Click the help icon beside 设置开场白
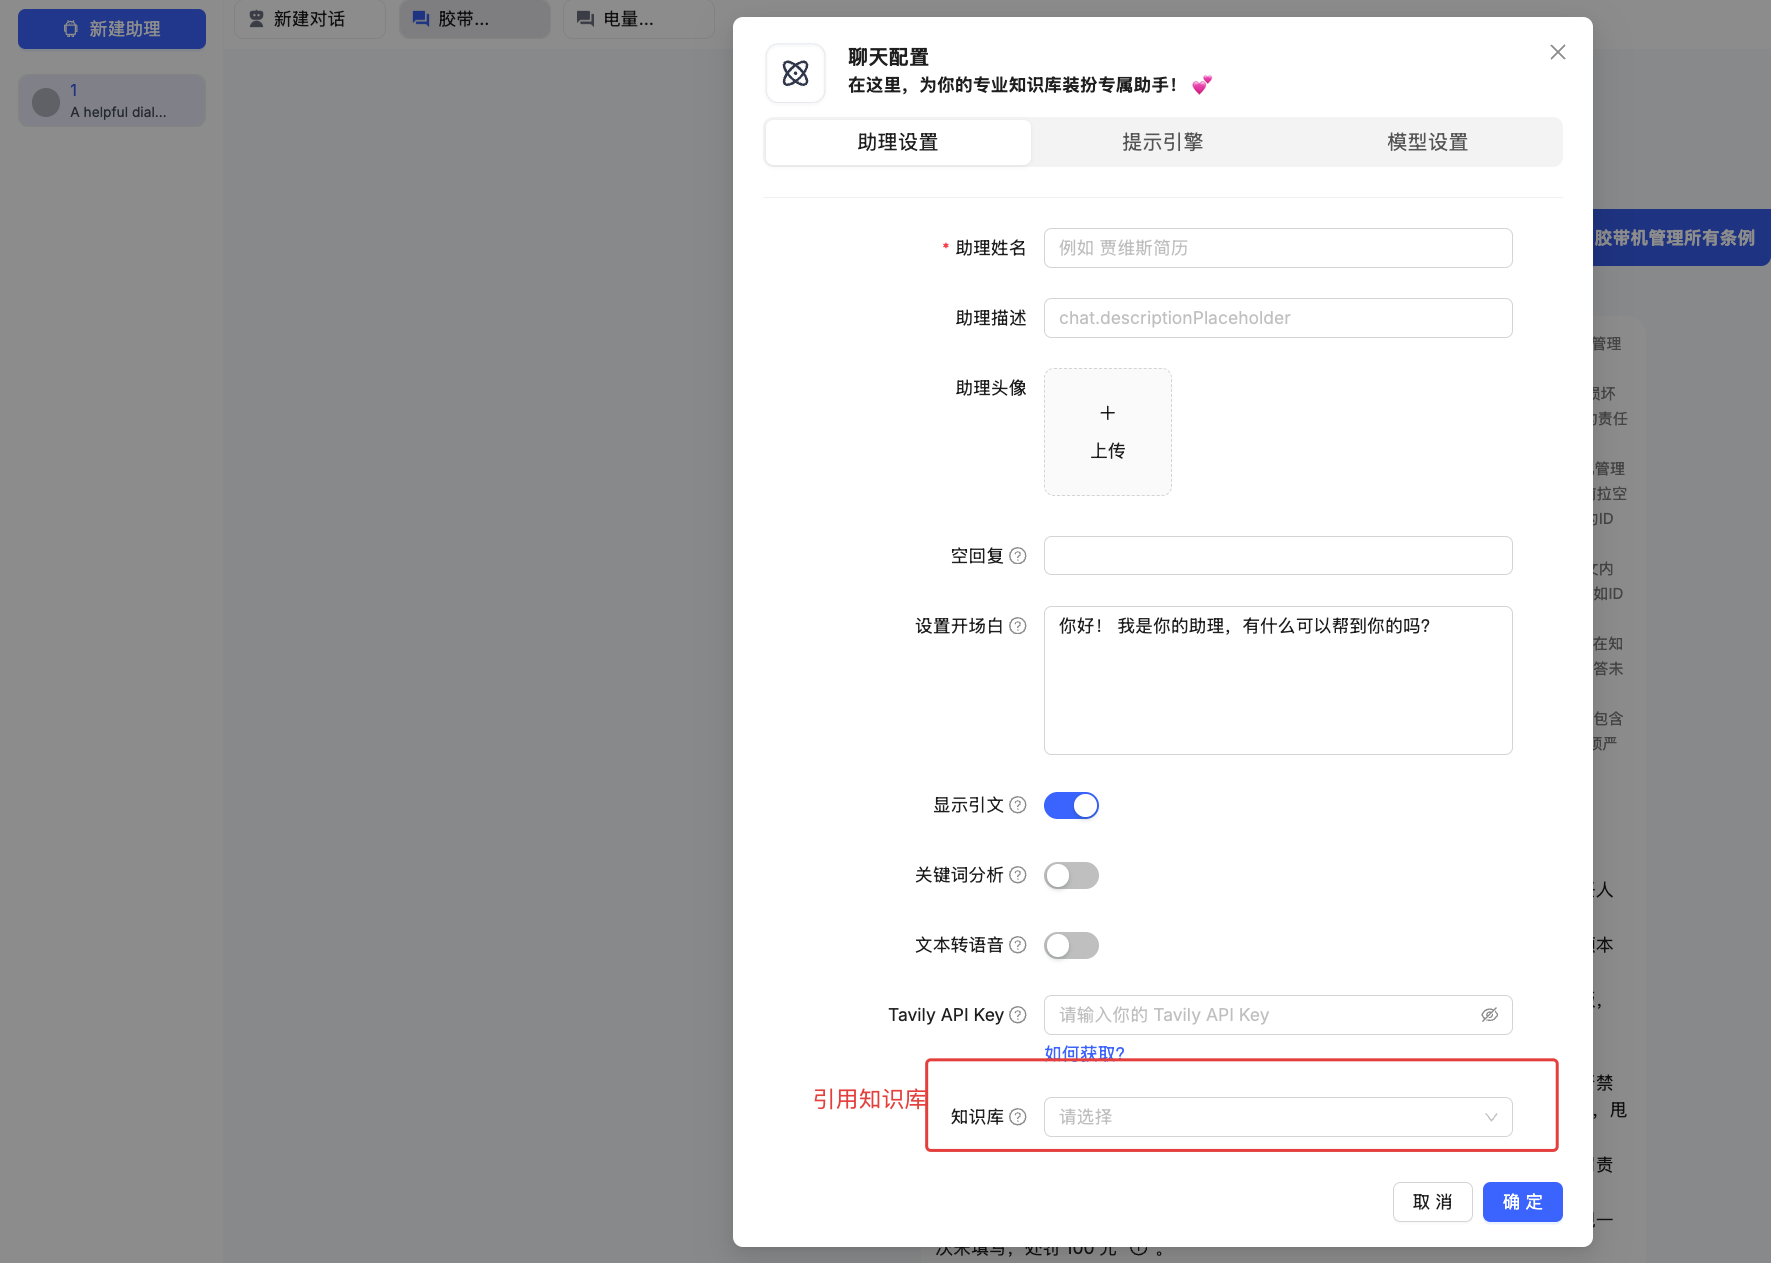The width and height of the screenshot is (1771, 1263). (1018, 625)
